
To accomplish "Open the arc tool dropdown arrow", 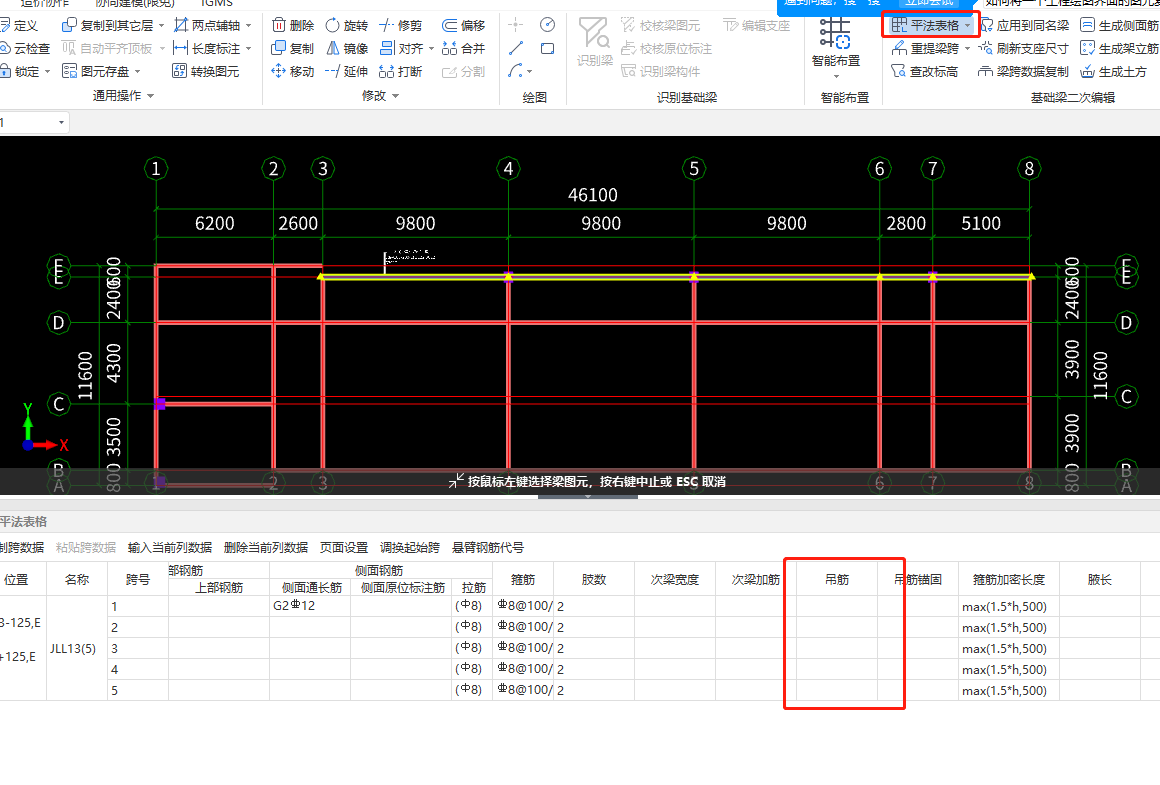I will click(x=530, y=72).
